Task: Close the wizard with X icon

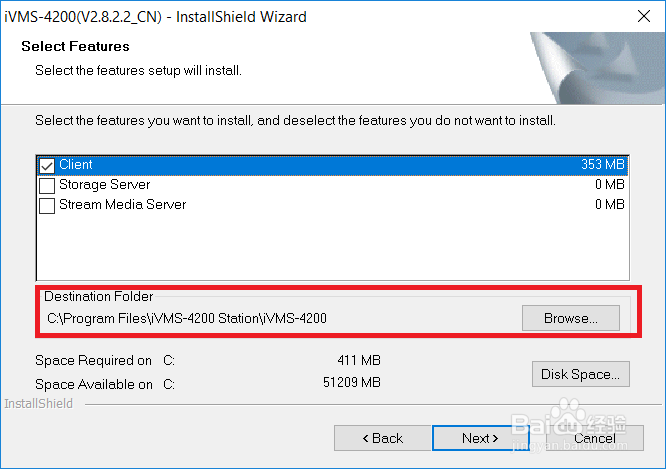Action: [644, 17]
